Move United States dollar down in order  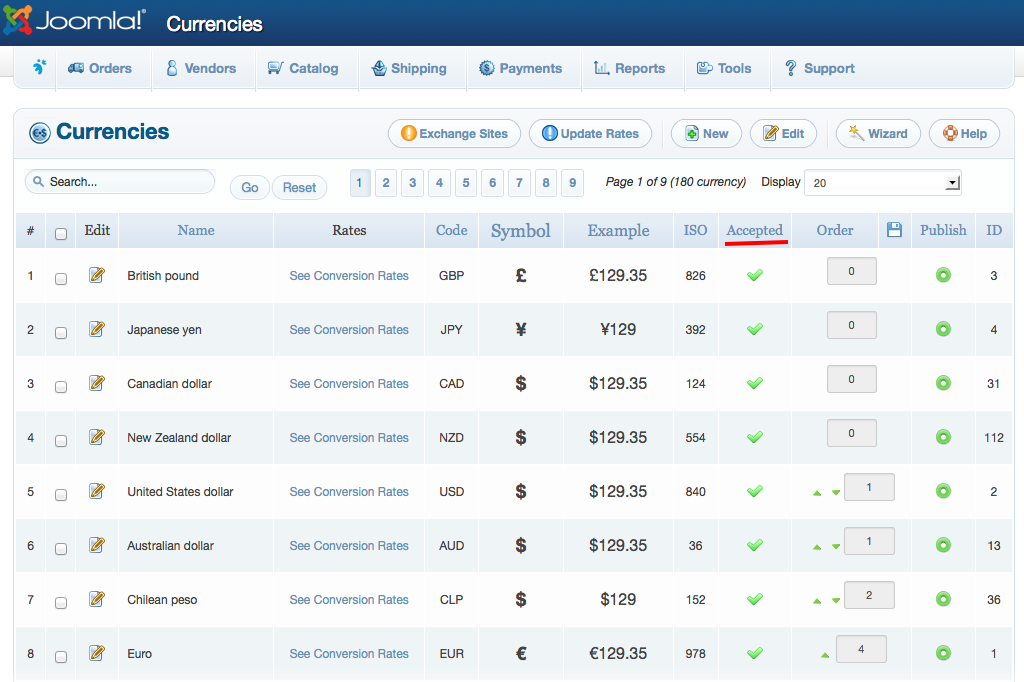tap(836, 493)
